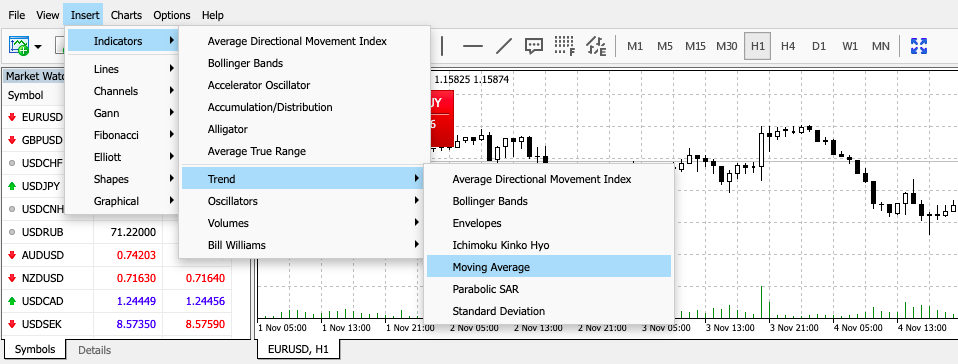Click the USDSEK ask price 8.57590
This screenshot has width=958, height=364.
coord(204,325)
